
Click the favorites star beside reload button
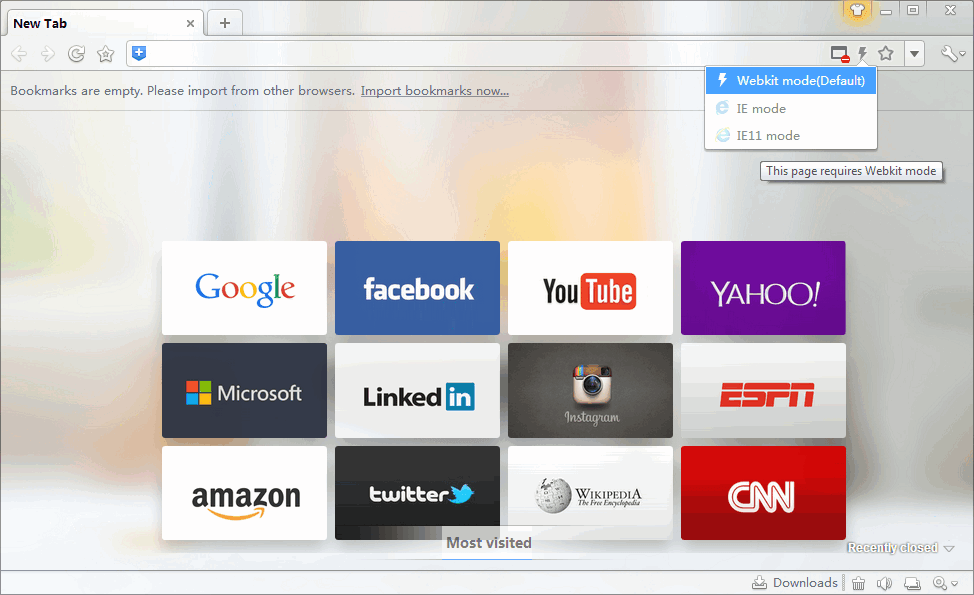tap(106, 54)
